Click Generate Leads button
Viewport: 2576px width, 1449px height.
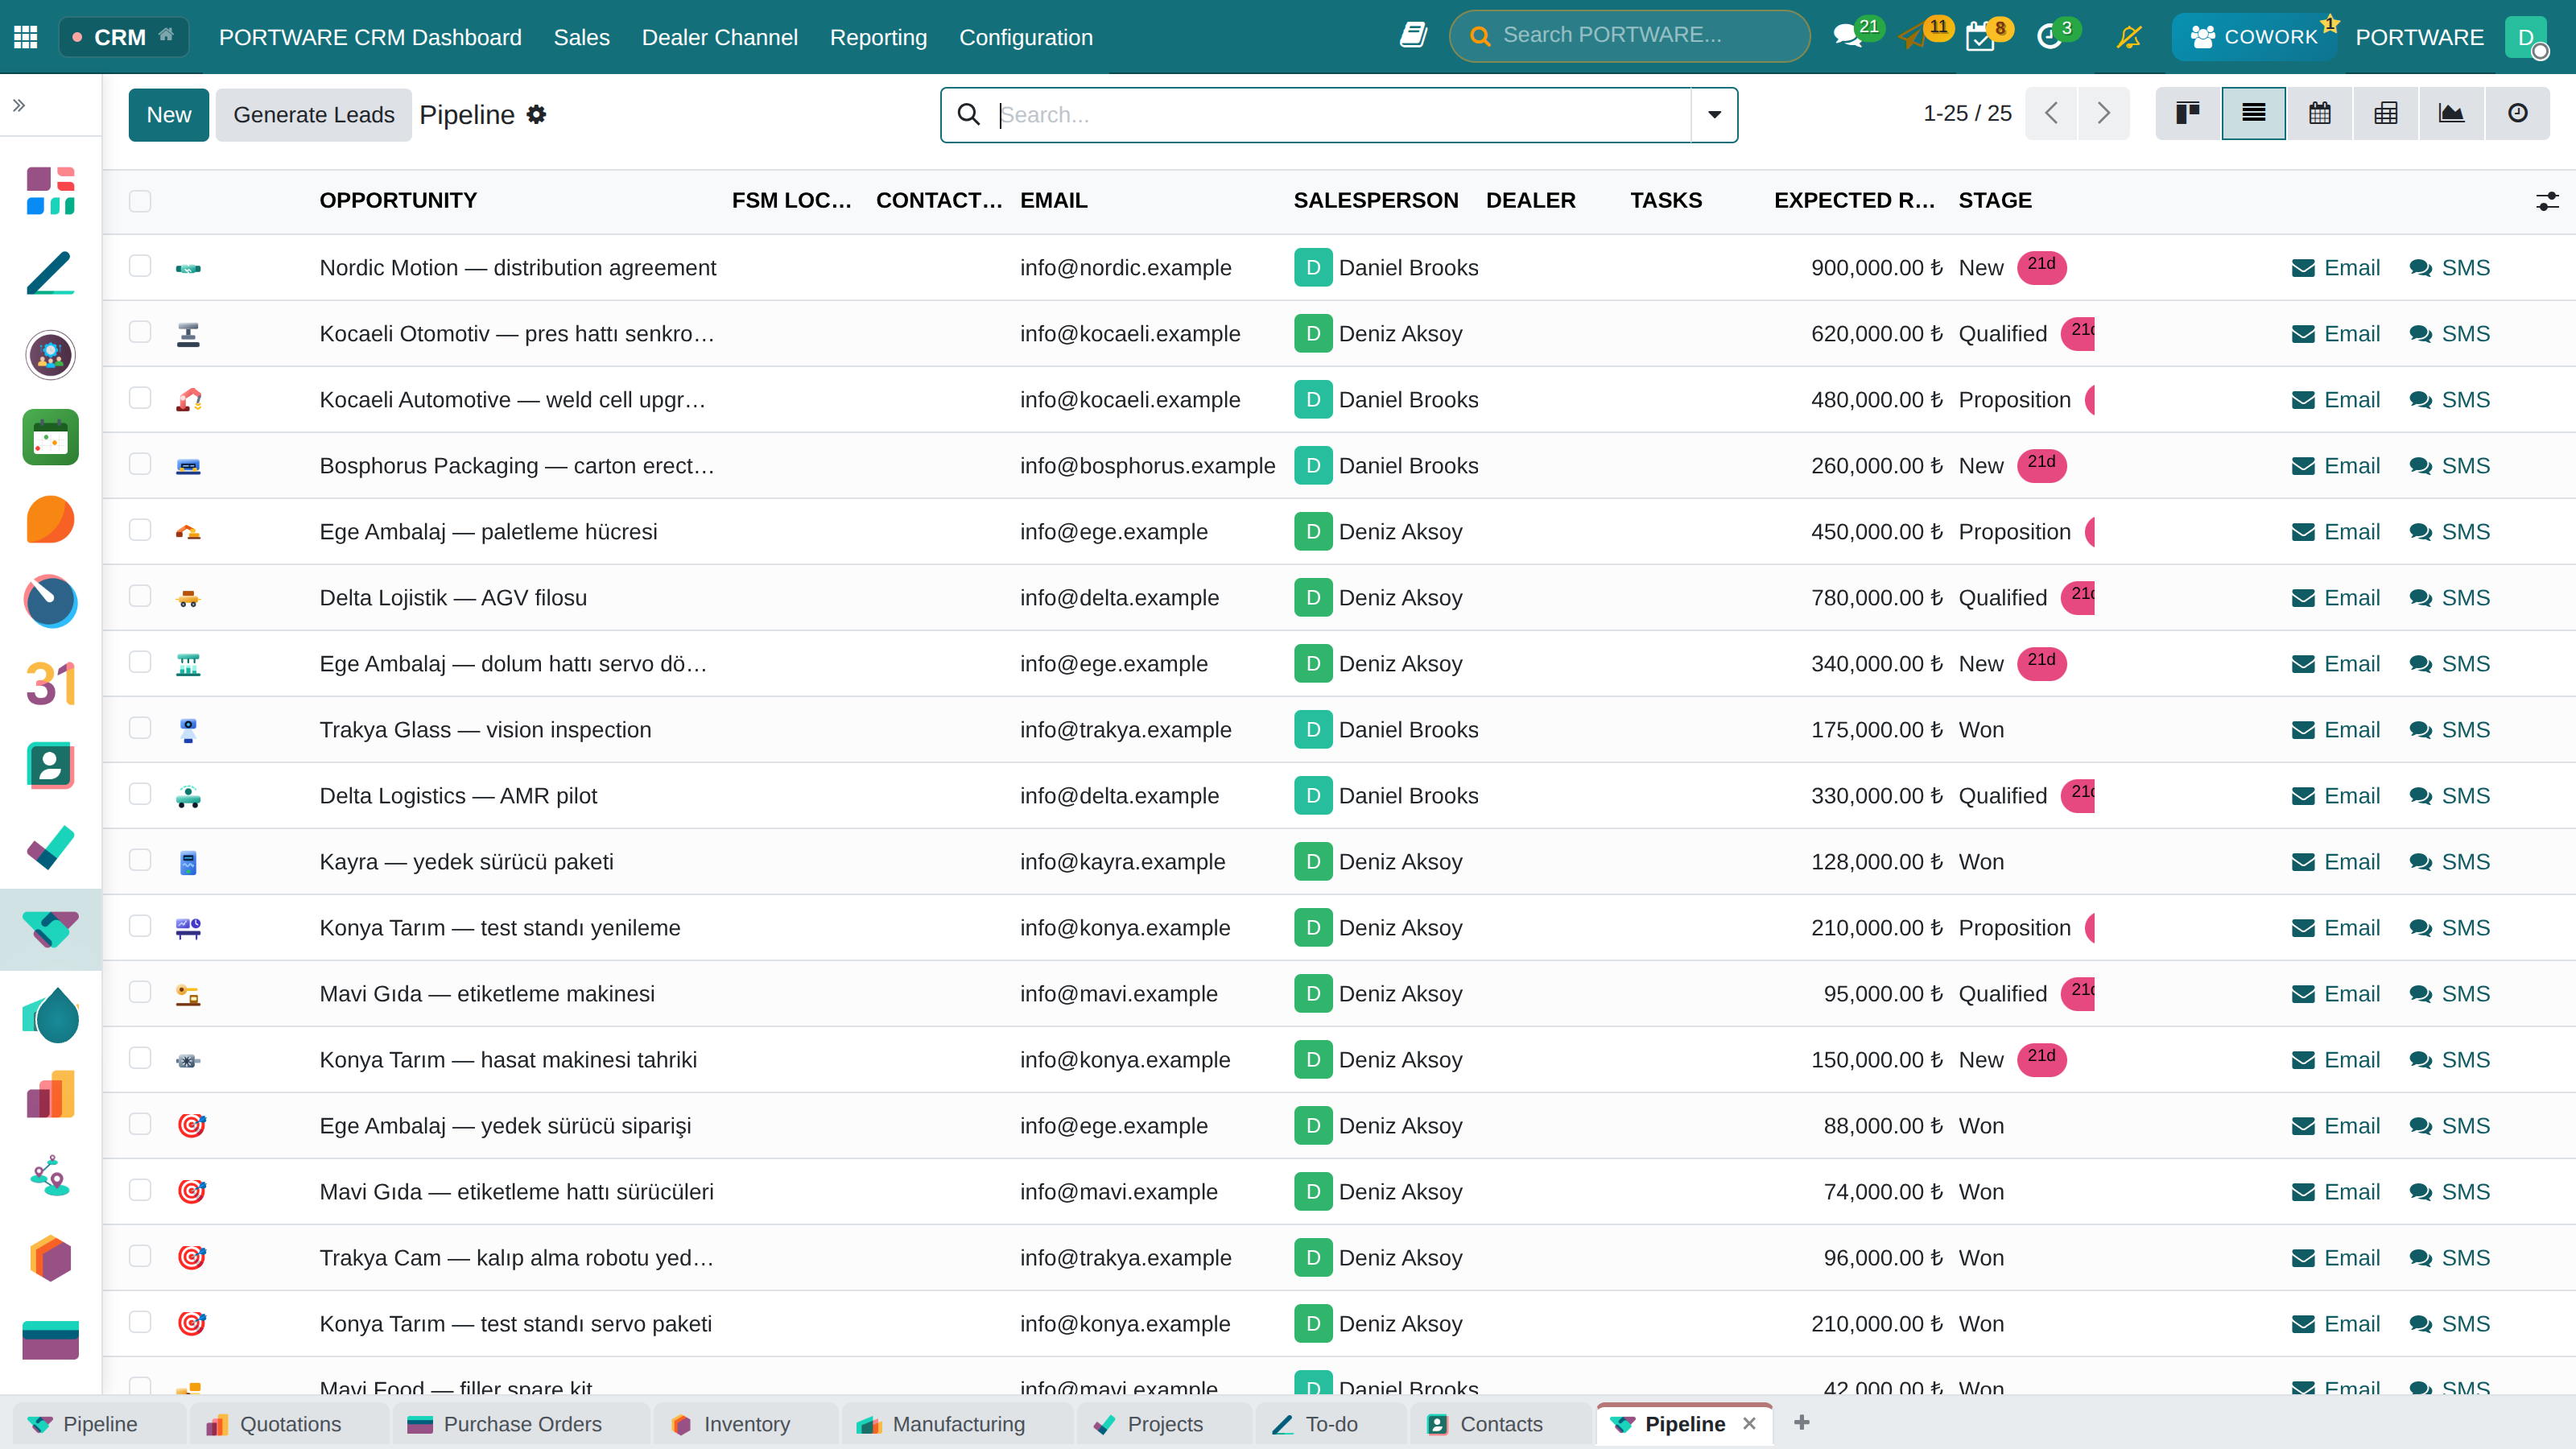click(x=314, y=115)
